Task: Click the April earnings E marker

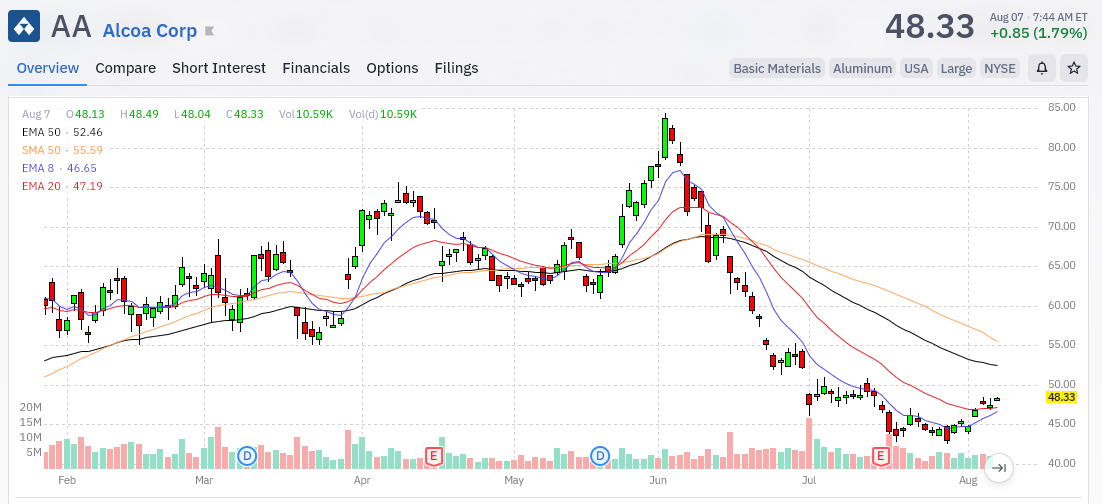Action: [434, 457]
